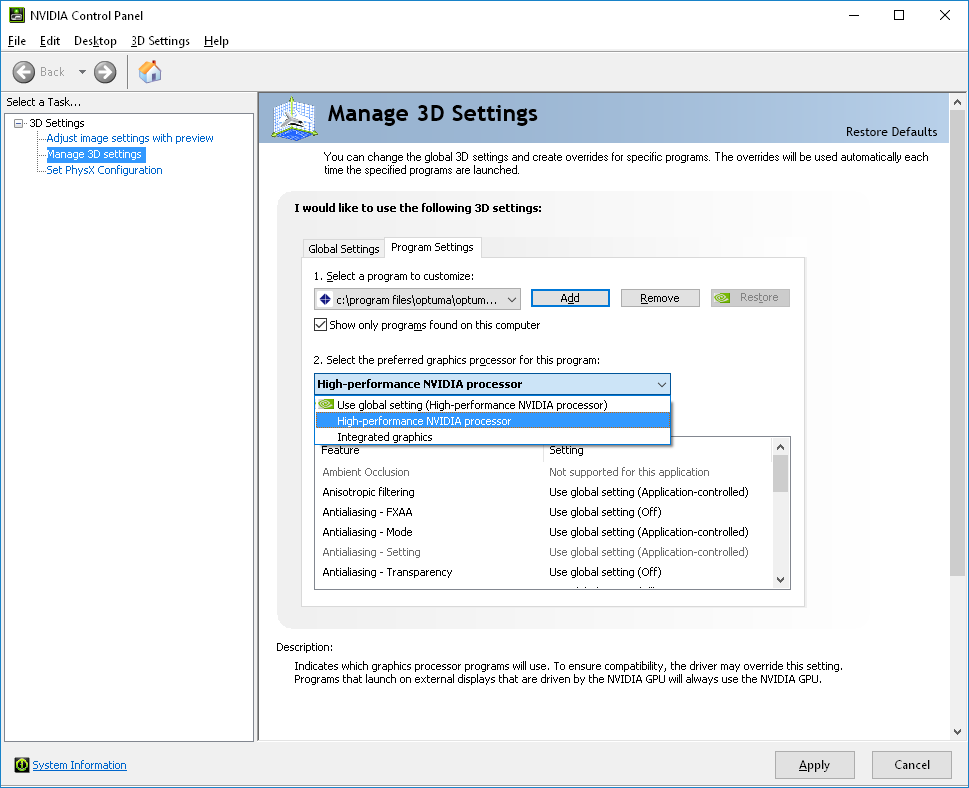Viewport: 969px width, 788px height.
Task: Click the Setting column header
Action: point(657,451)
